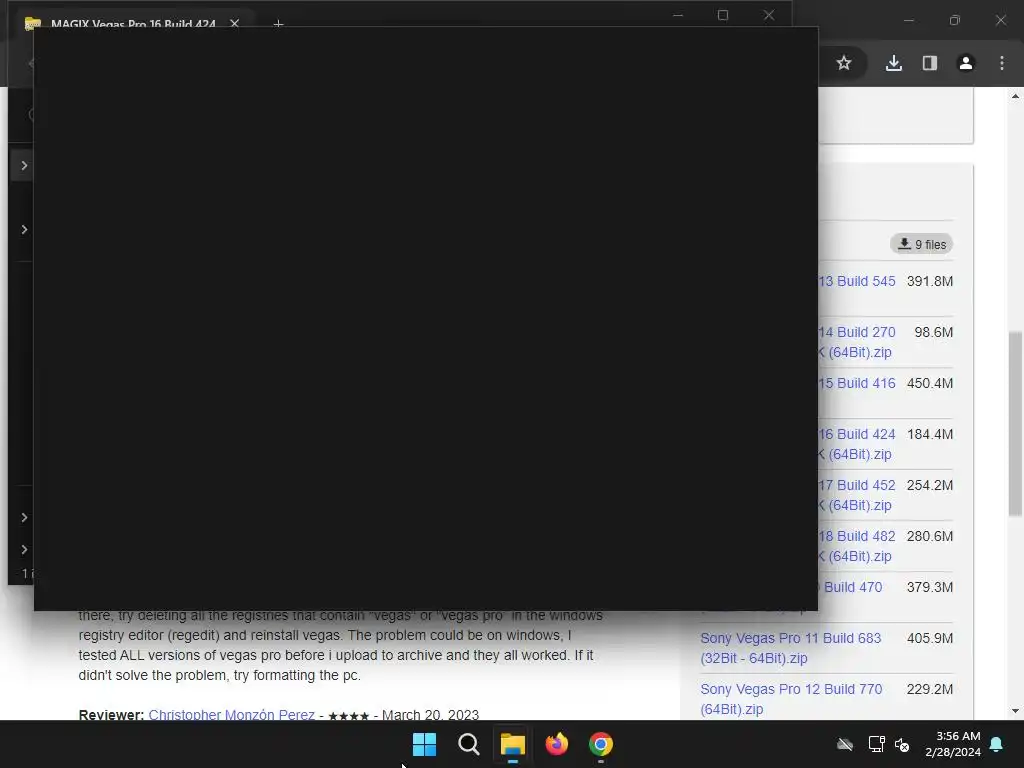Click the 254.2M file size text
The image size is (1024, 768).
tap(930, 485)
